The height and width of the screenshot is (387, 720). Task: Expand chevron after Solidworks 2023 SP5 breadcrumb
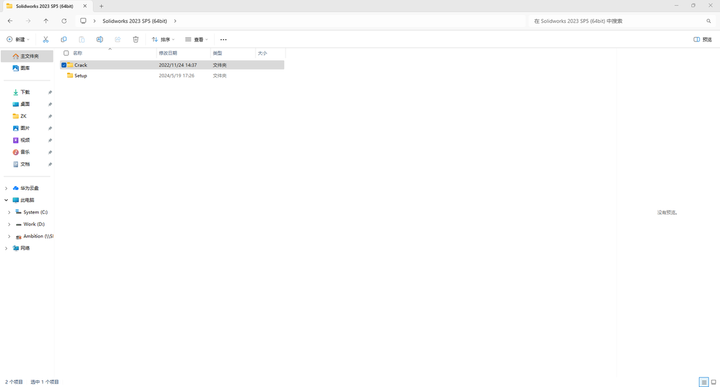point(175,21)
